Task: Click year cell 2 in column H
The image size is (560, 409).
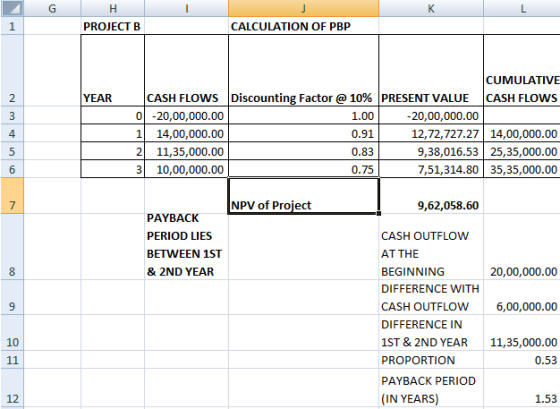Action: pyautogui.click(x=113, y=151)
